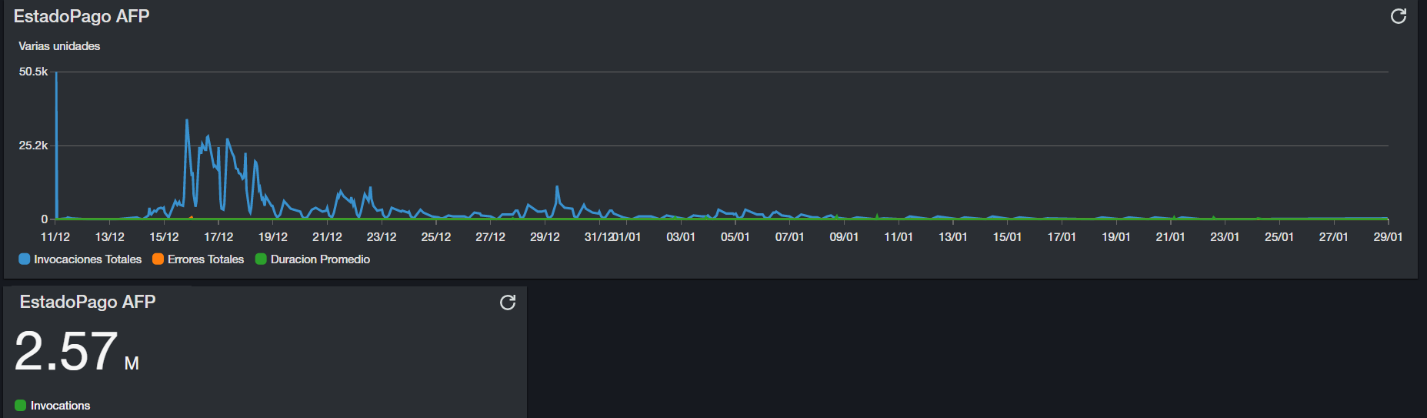Refresh the EstadoPago AFP line chart widget

(1398, 16)
